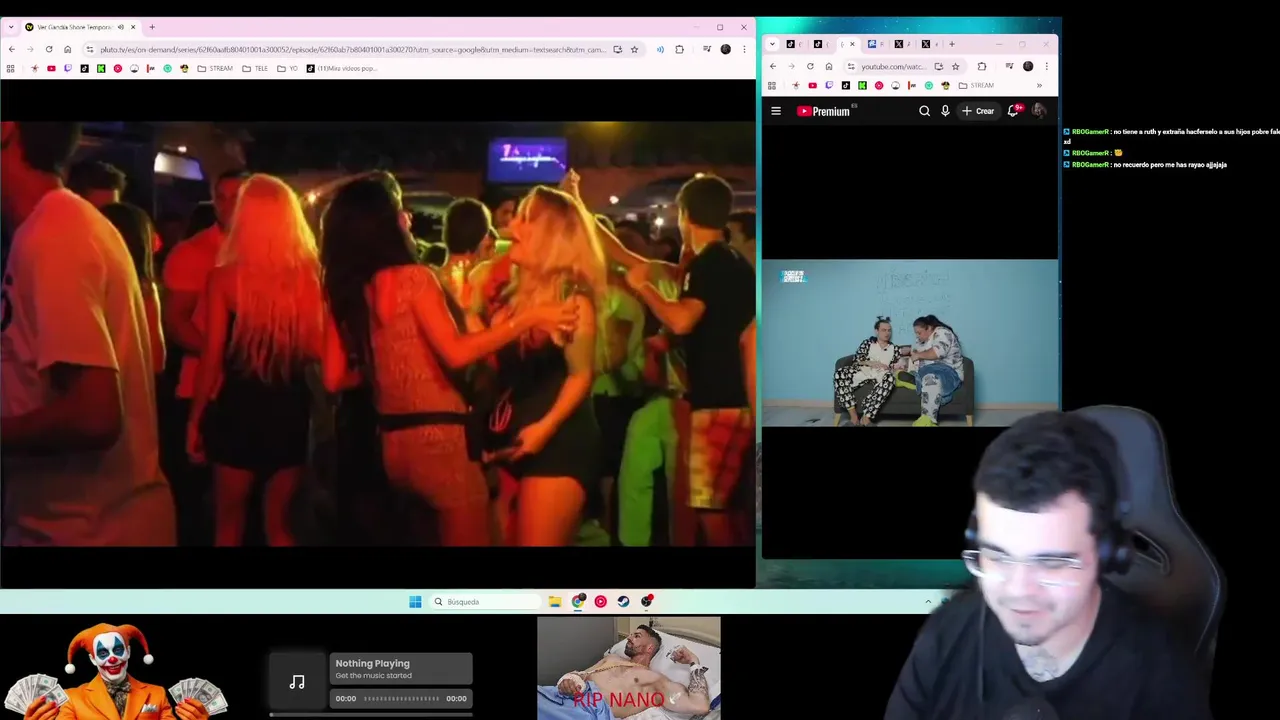Viewport: 1280px width, 720px height.
Task: Open the YouTube account avatar menu
Action: point(1039,111)
